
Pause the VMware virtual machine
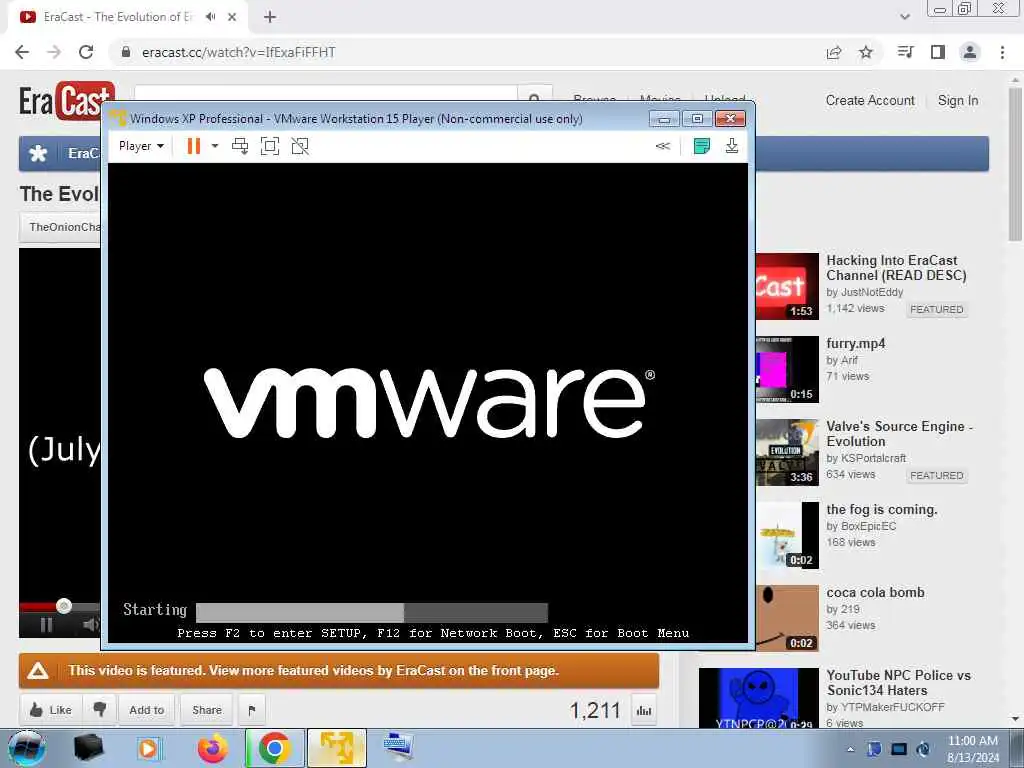click(x=193, y=146)
